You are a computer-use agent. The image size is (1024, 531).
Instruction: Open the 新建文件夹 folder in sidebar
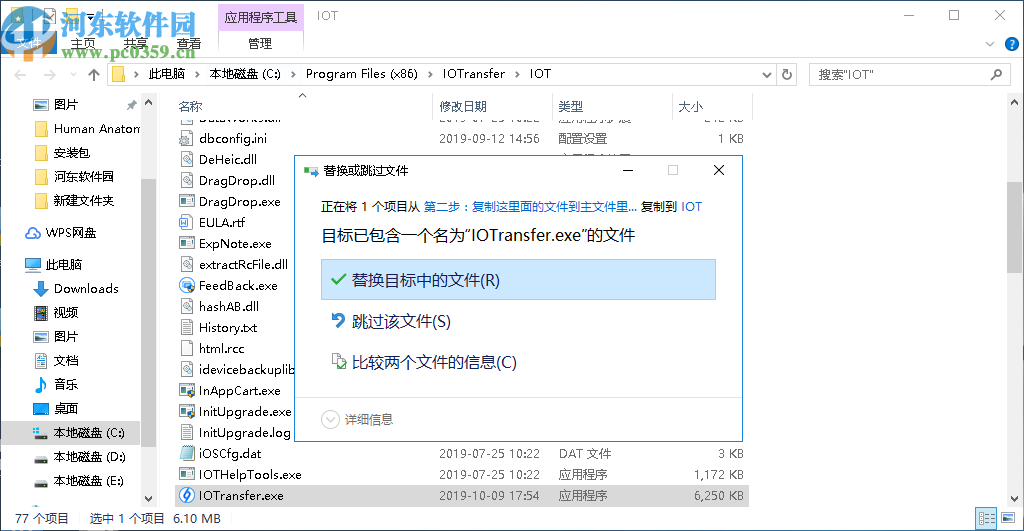pos(74,201)
